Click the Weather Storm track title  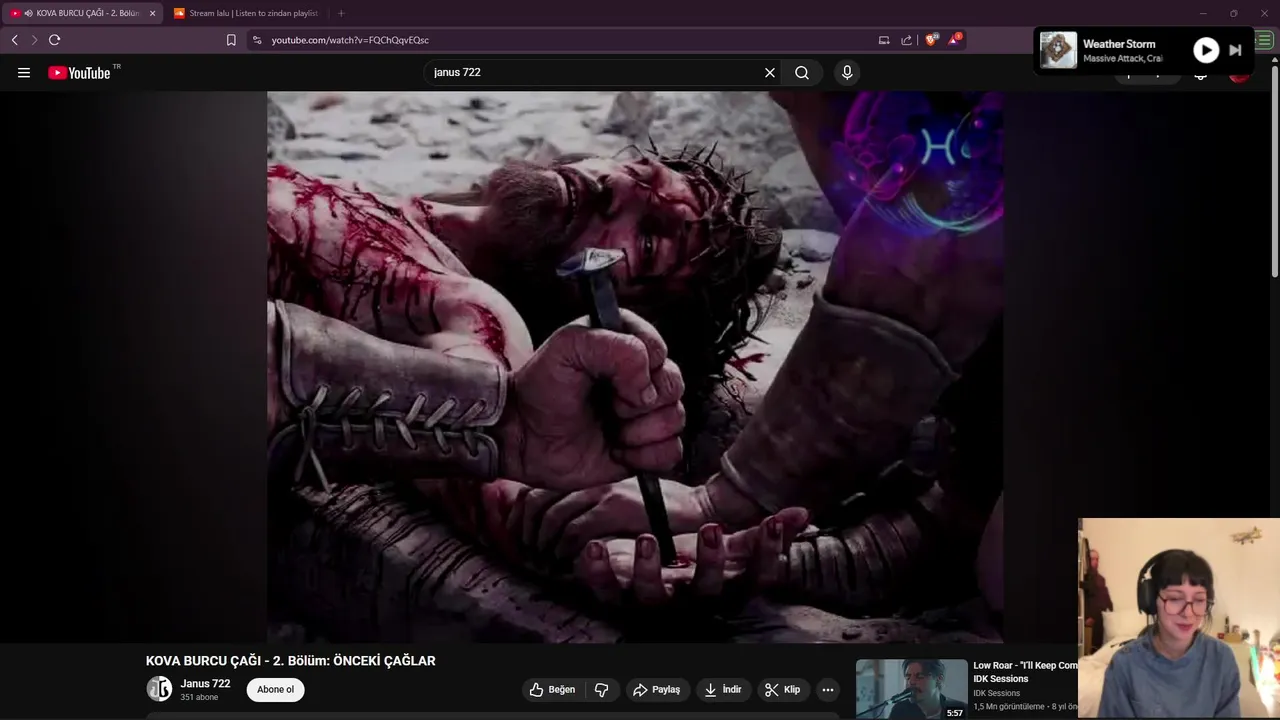[x=1119, y=44]
